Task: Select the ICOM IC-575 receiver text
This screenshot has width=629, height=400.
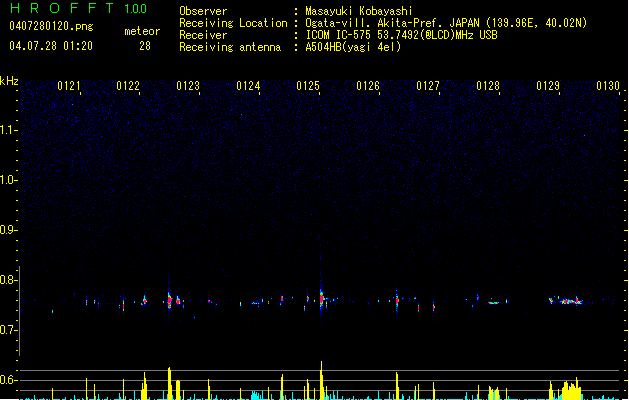Action: 401,35
